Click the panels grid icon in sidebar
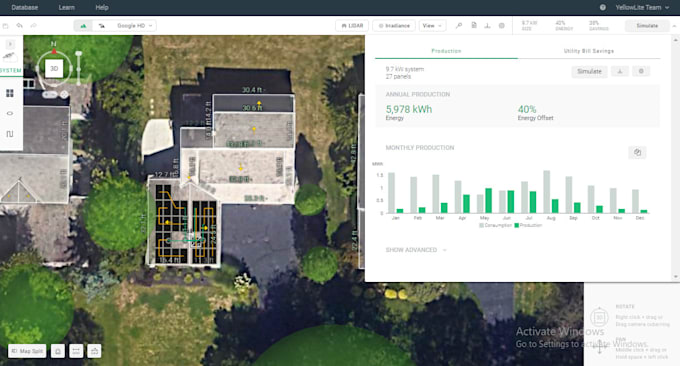 pyautogui.click(x=10, y=93)
